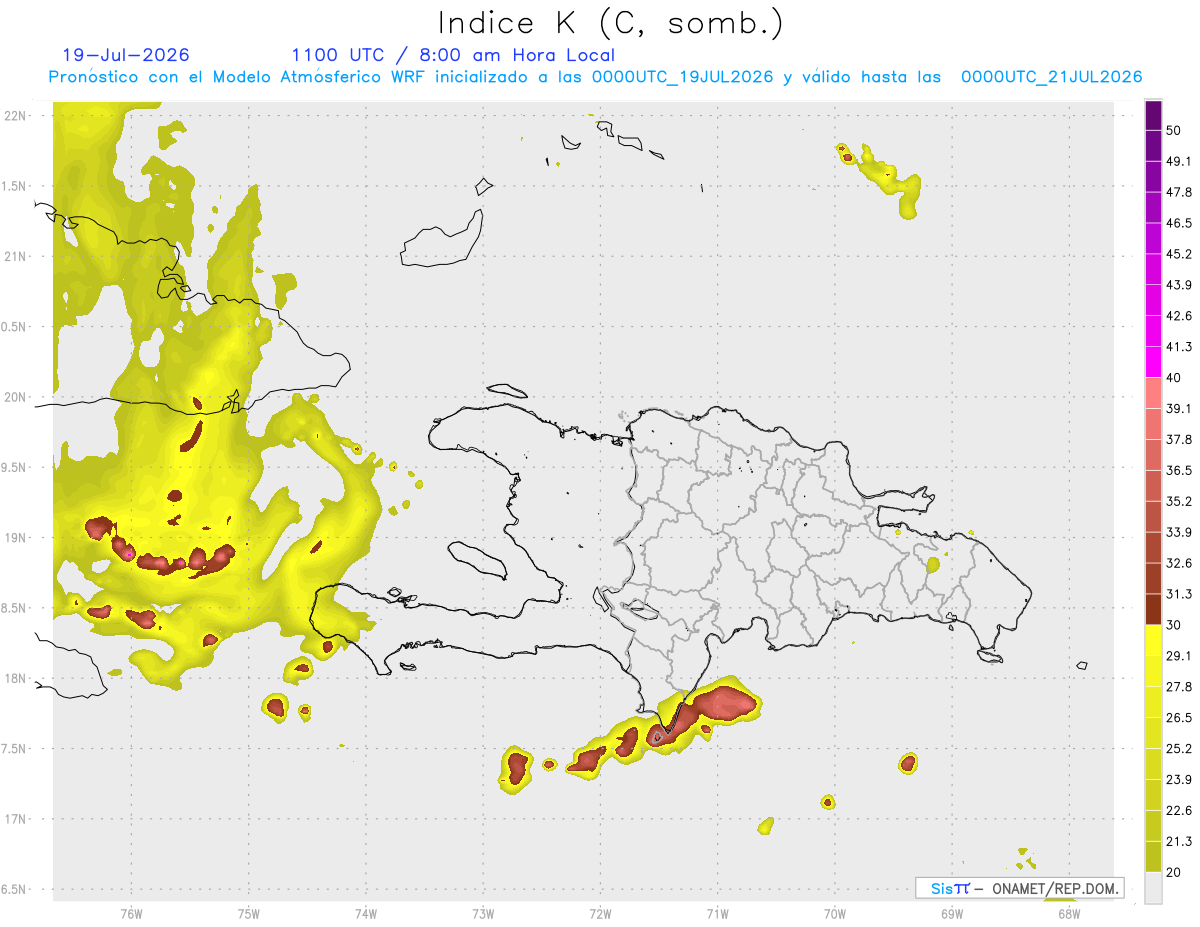Click the colorbar value 33.9

(1179, 532)
